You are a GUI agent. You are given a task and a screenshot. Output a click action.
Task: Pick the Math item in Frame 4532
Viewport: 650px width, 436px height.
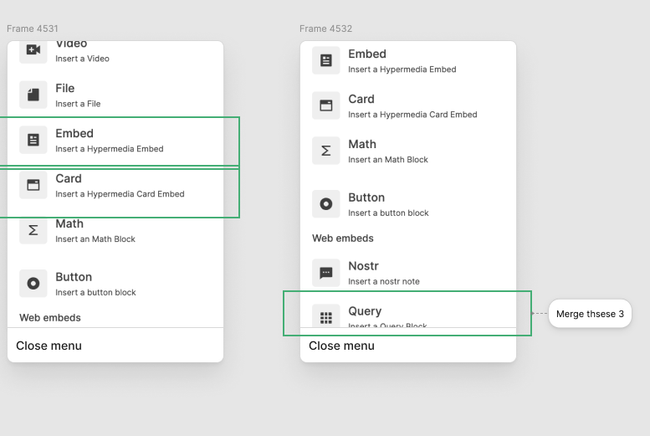pyautogui.click(x=408, y=151)
